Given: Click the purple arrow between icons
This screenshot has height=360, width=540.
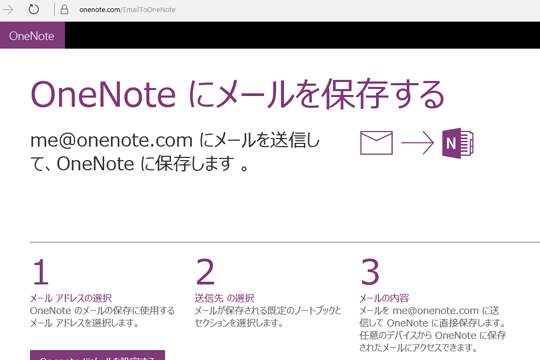Looking at the screenshot, I should pyautogui.click(x=417, y=143).
